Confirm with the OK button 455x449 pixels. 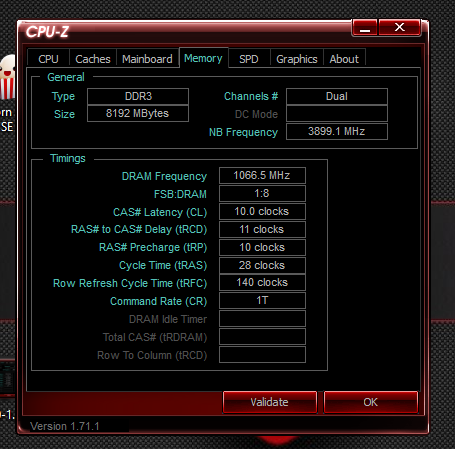pyautogui.click(x=370, y=402)
